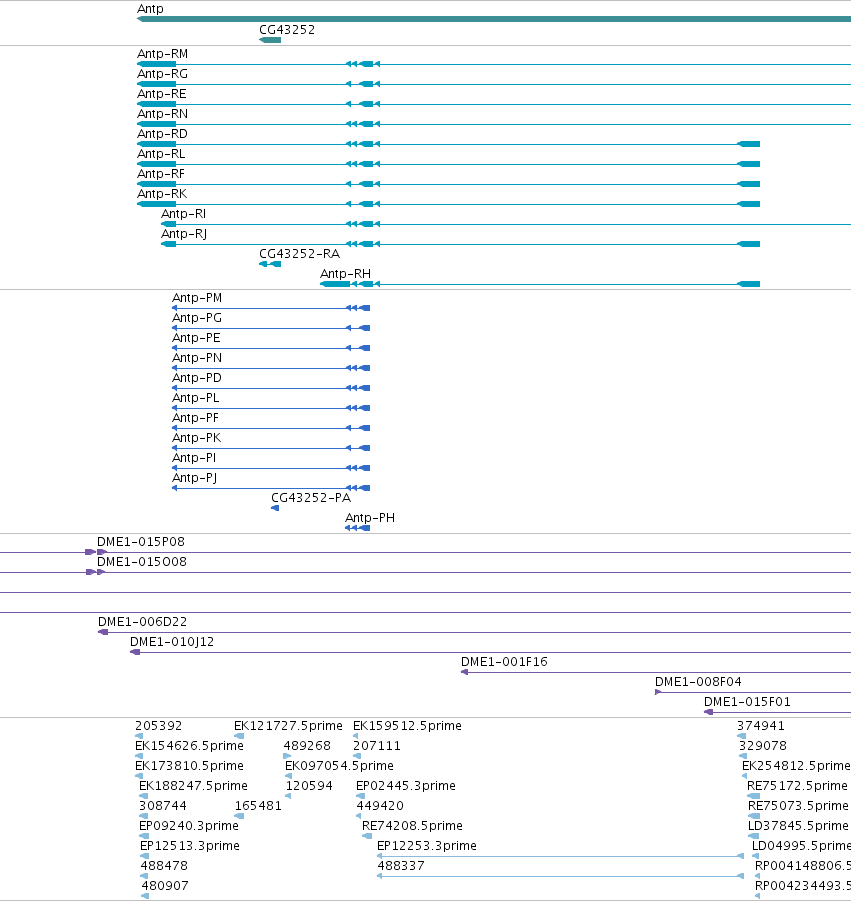The image size is (851, 901).
Task: Click the Antp-RE transcript label
Action: (x=161, y=94)
